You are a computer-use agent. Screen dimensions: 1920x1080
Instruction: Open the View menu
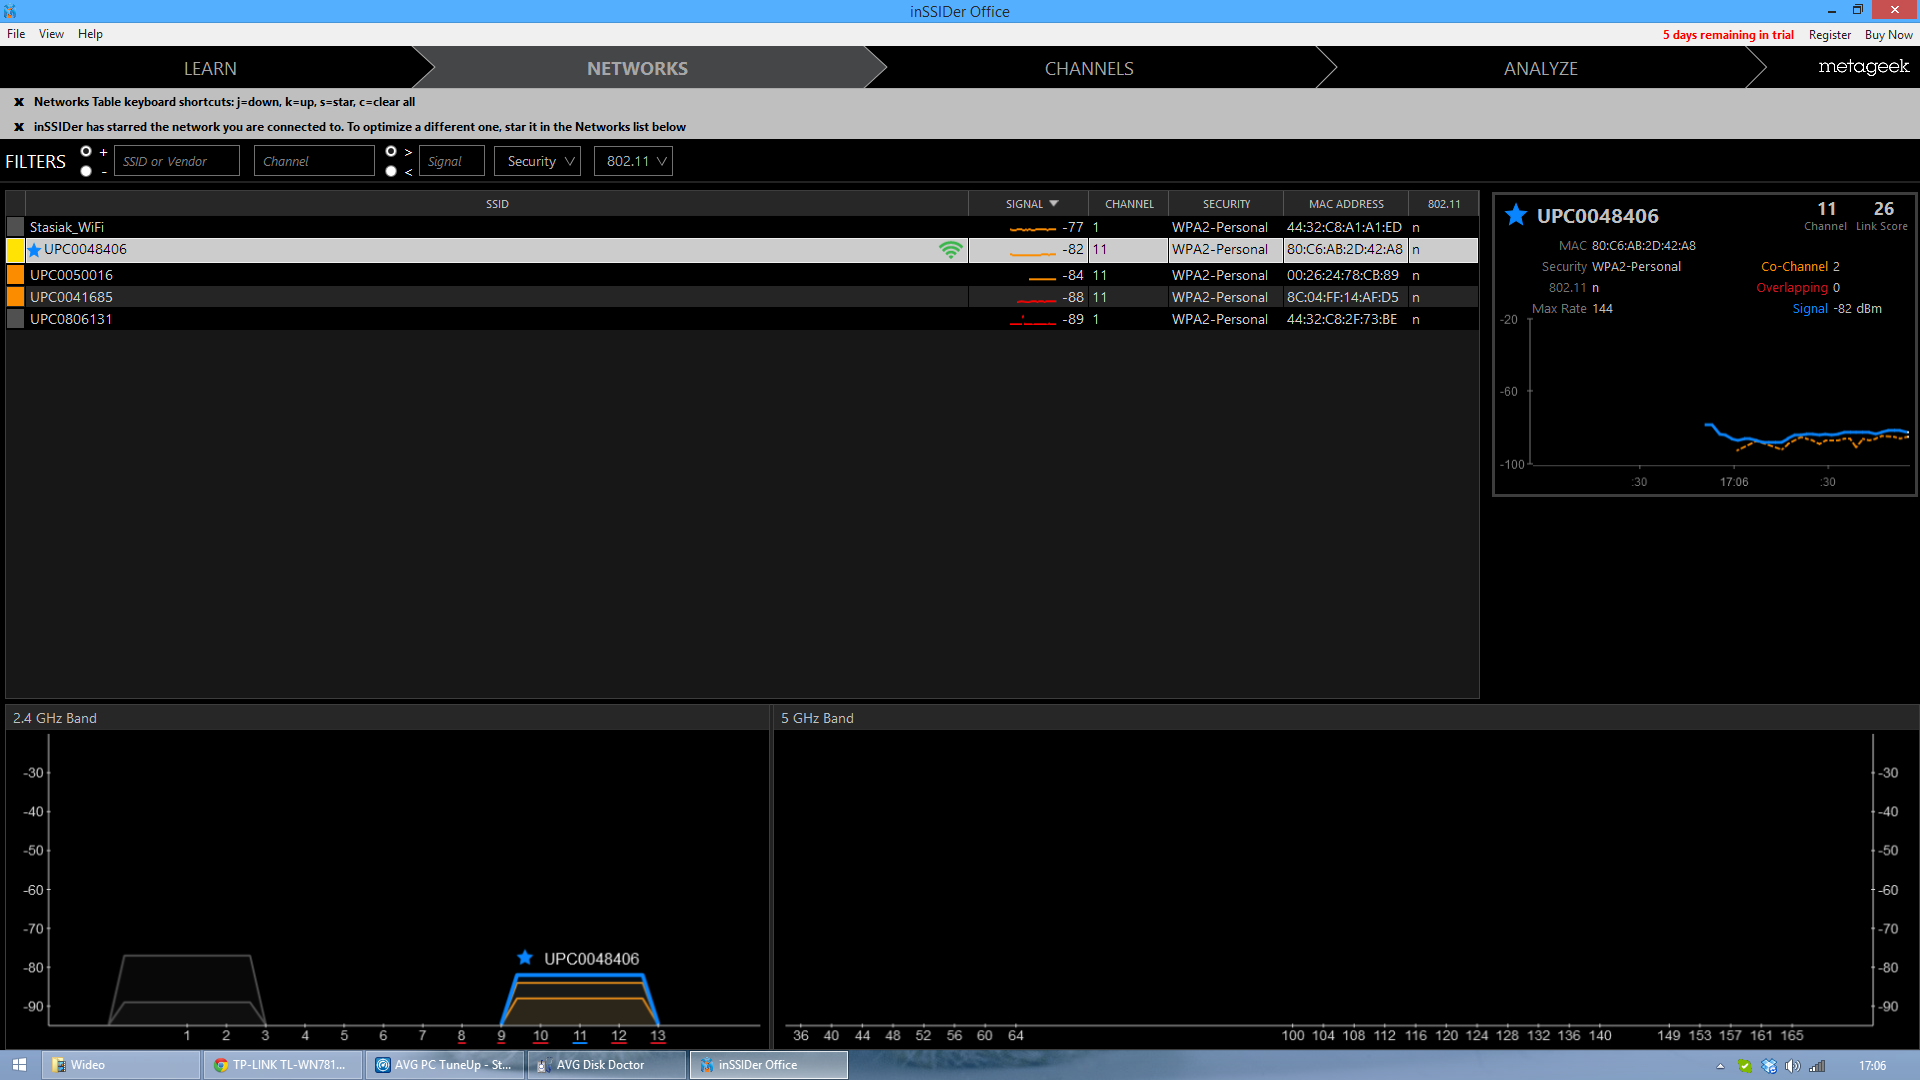pyautogui.click(x=51, y=34)
